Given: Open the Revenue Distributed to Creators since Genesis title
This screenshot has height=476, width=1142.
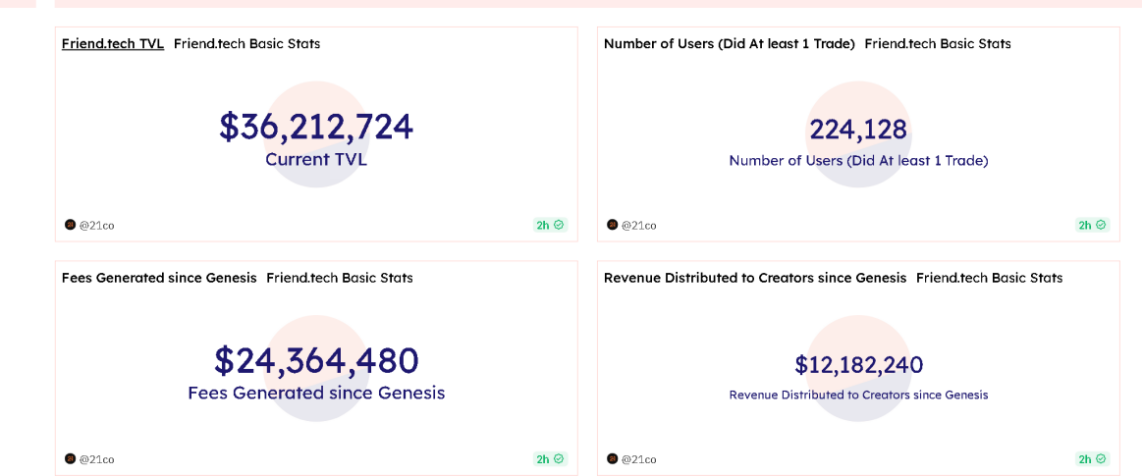Looking at the screenshot, I should (x=755, y=278).
